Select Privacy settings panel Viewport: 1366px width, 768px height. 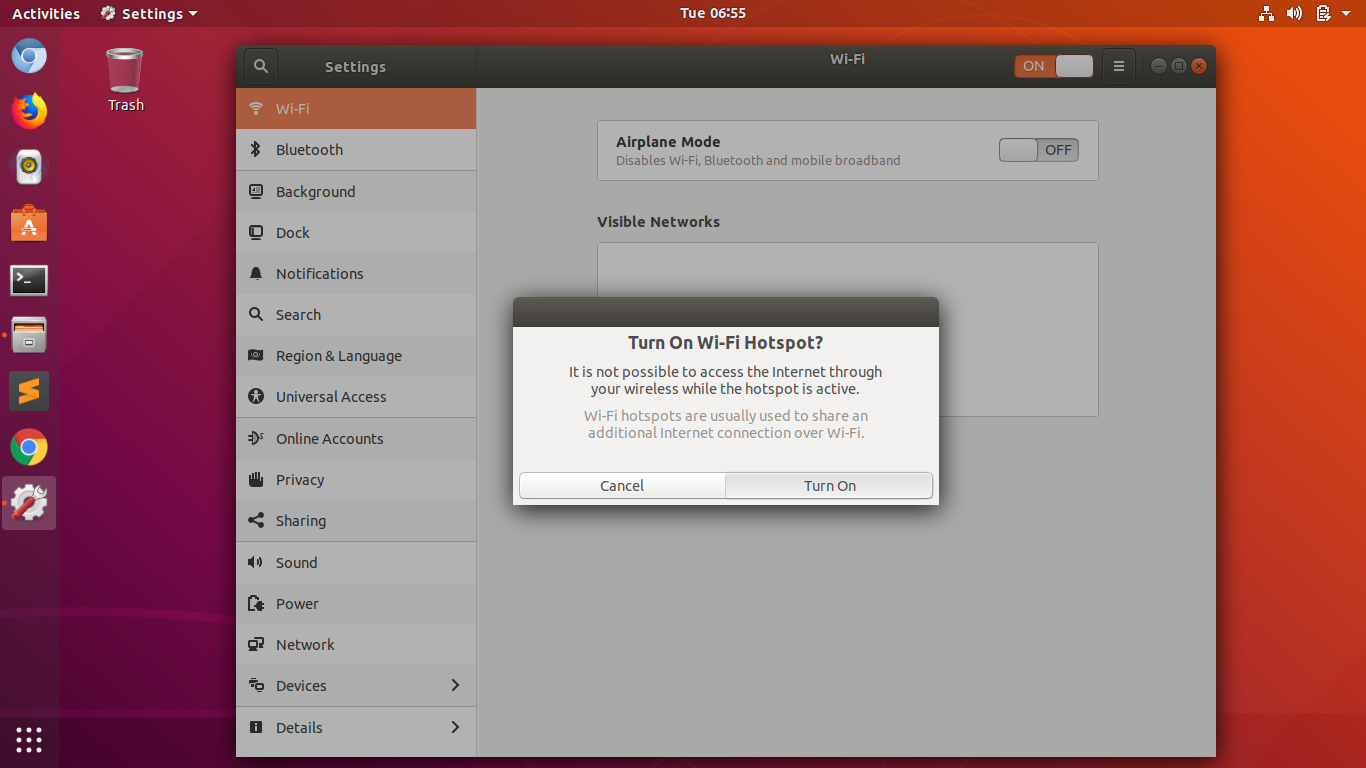coord(356,479)
